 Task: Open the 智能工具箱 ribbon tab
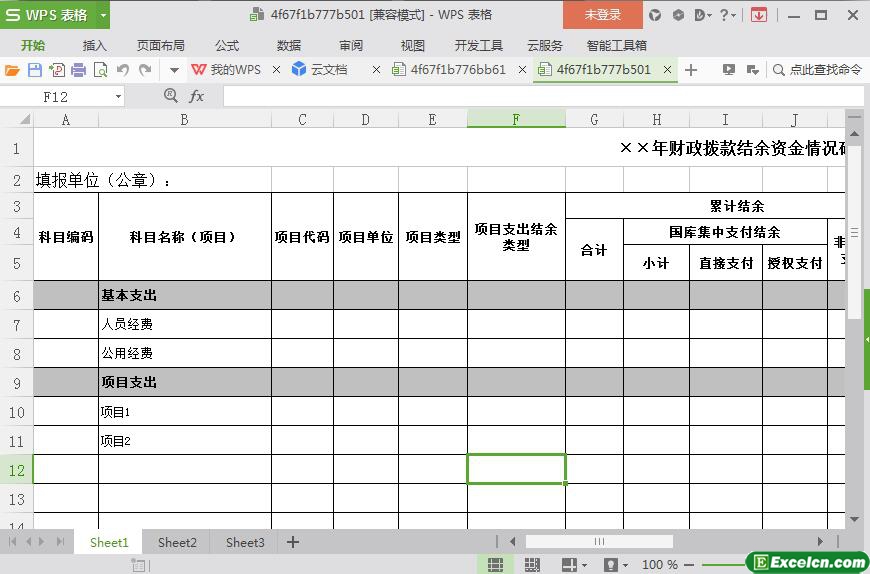pyautogui.click(x=616, y=45)
